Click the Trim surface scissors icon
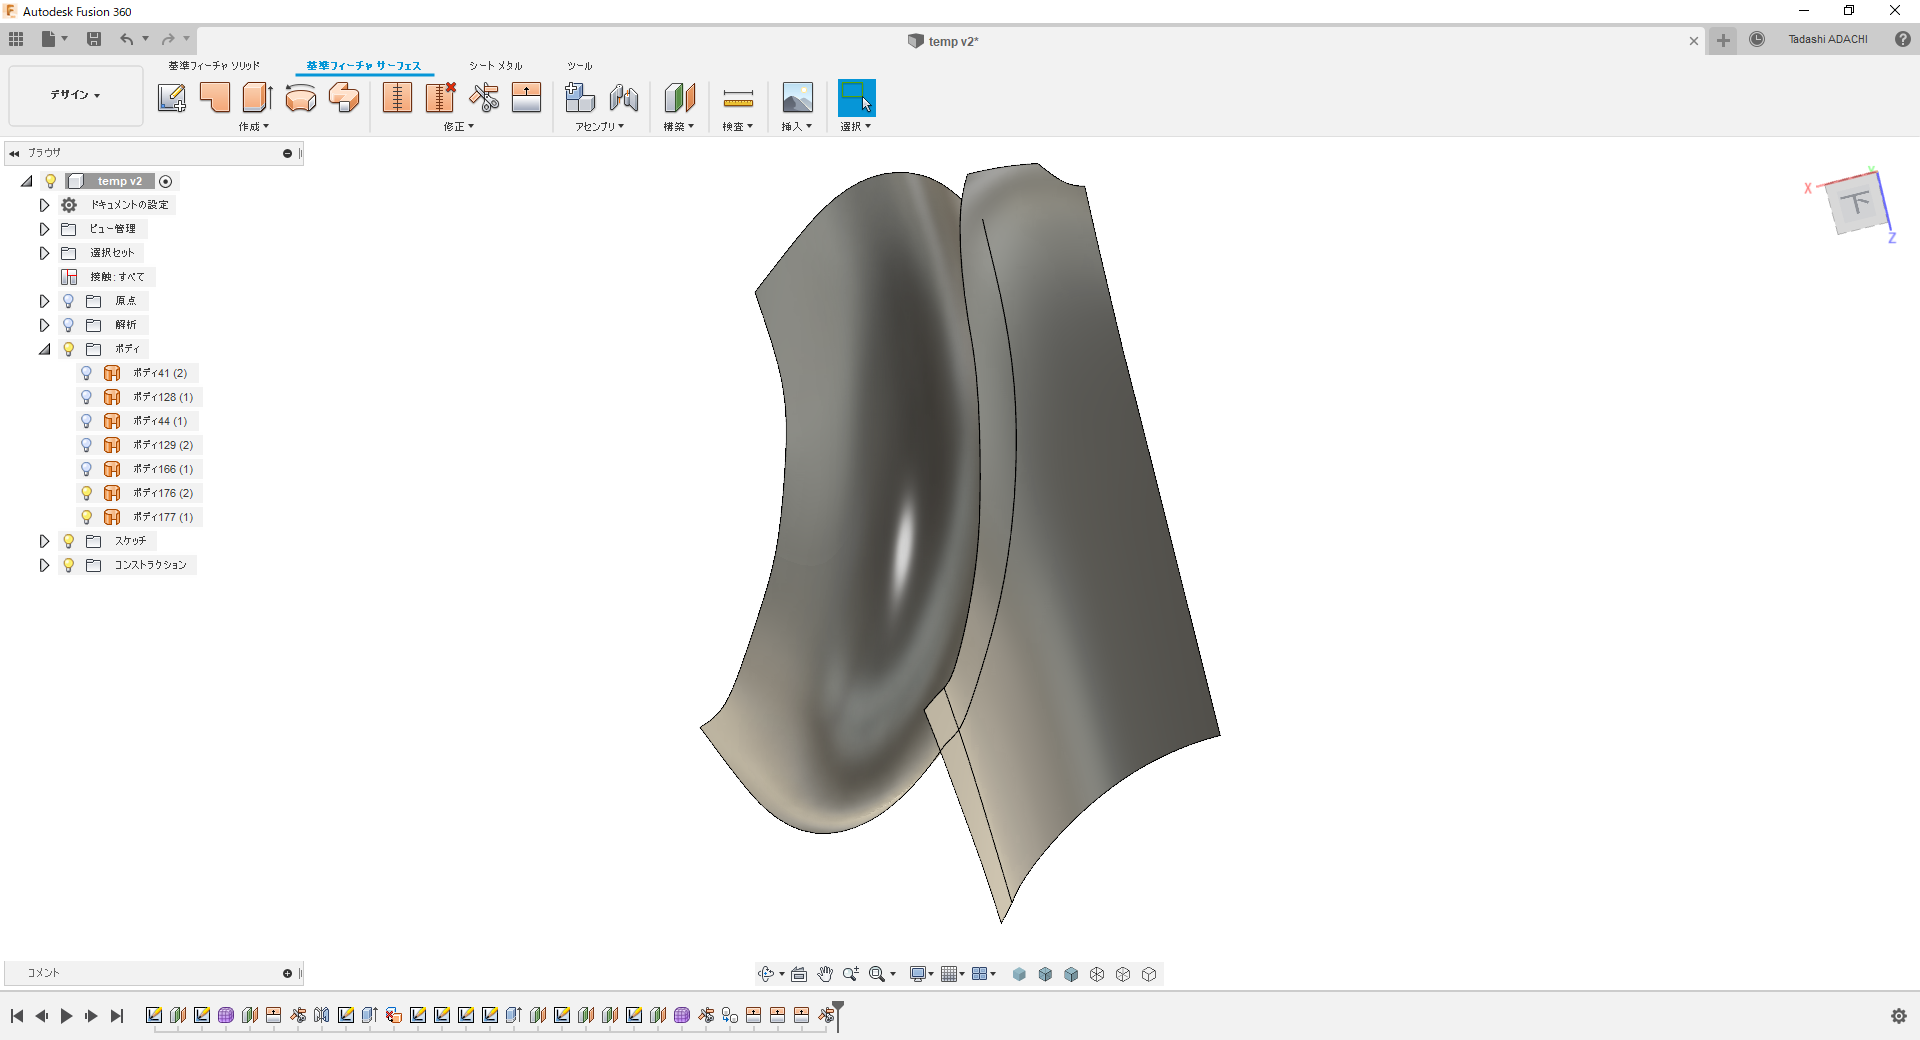Image resolution: width=1920 pixels, height=1040 pixels. (484, 97)
